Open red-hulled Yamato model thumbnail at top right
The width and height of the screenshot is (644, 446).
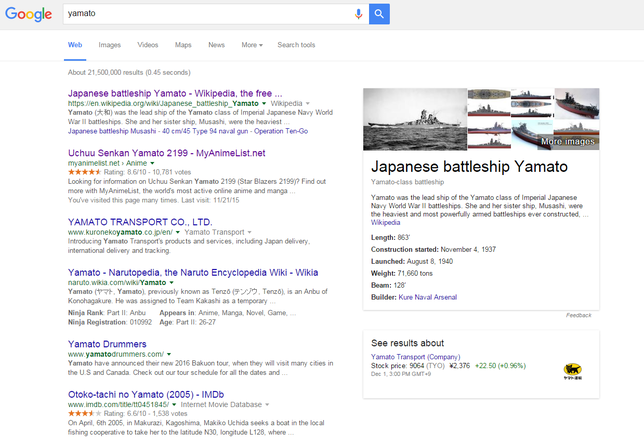point(577,103)
